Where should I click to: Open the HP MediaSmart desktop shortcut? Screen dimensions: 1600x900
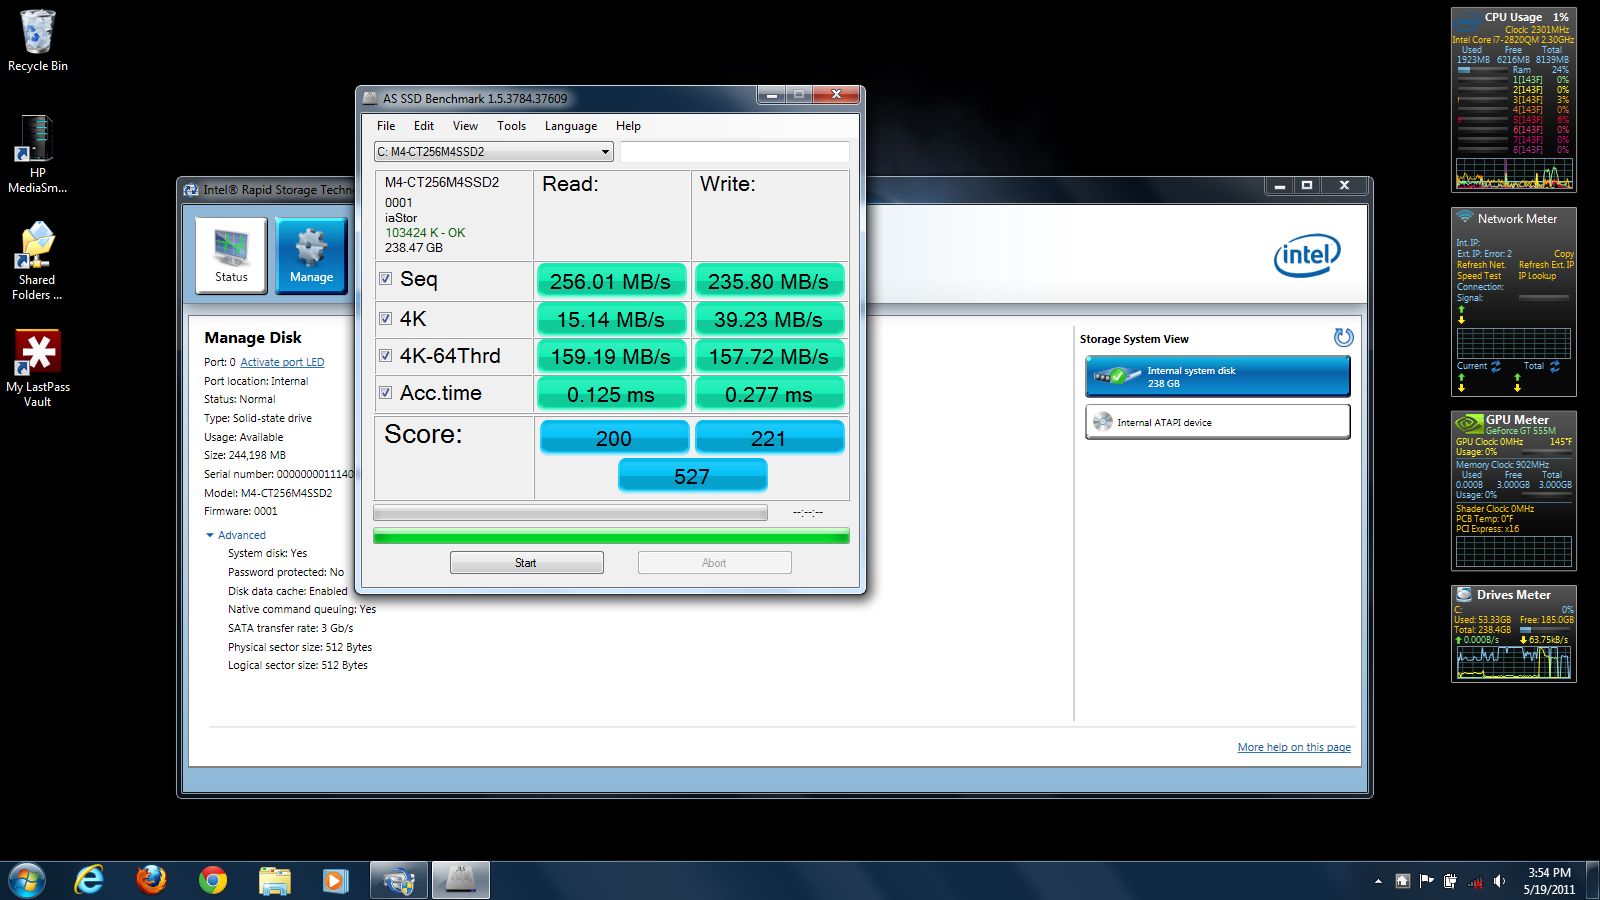pyautogui.click(x=37, y=154)
